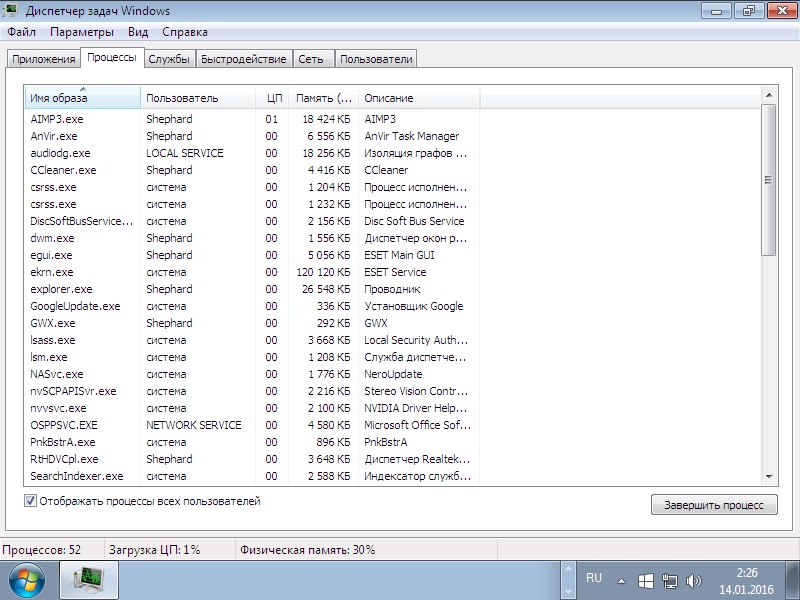This screenshot has height=600, width=800.
Task: Click description ESET Main GUI
Action: [399, 255]
